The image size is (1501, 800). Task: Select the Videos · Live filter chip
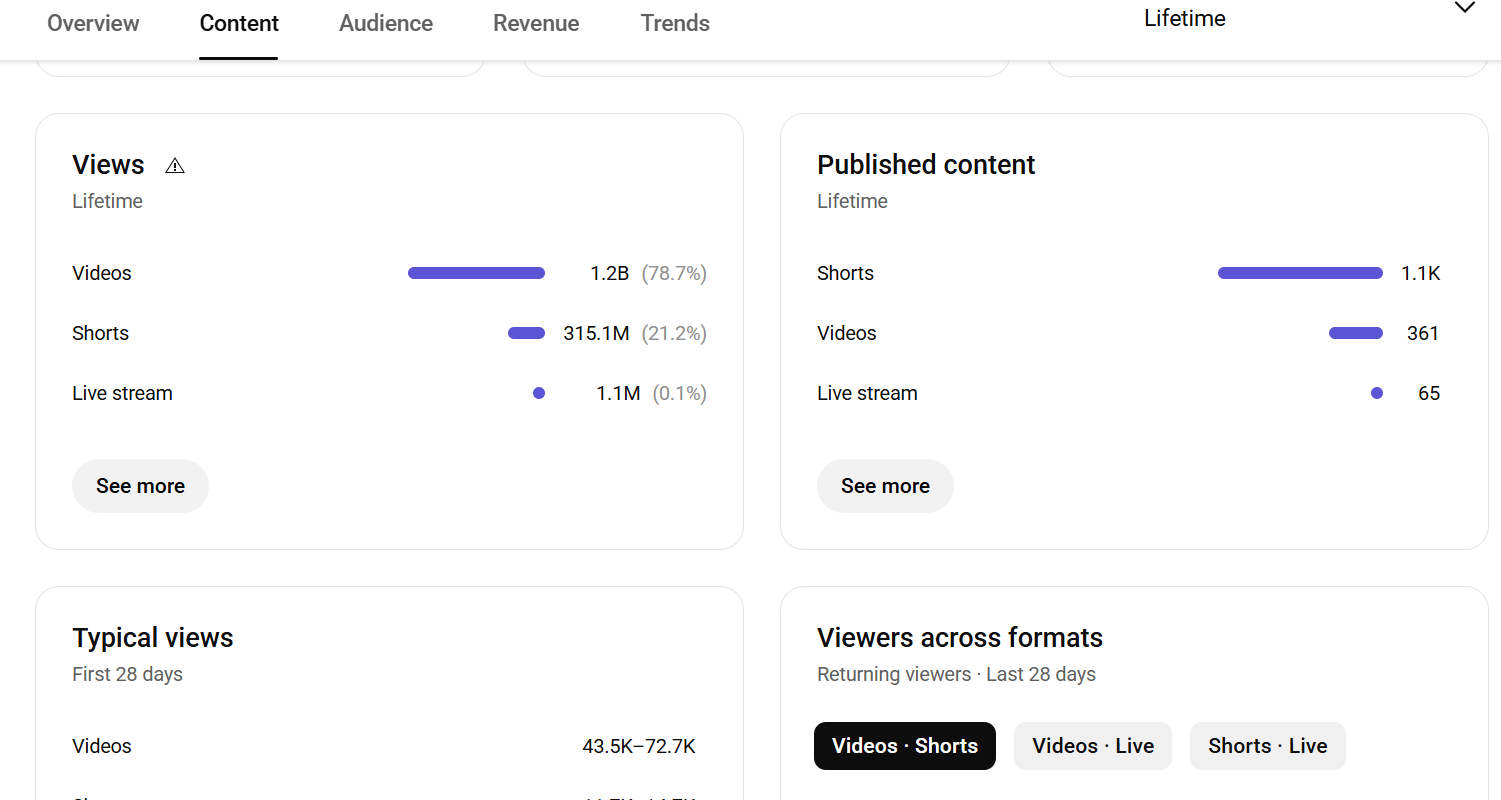(x=1092, y=746)
